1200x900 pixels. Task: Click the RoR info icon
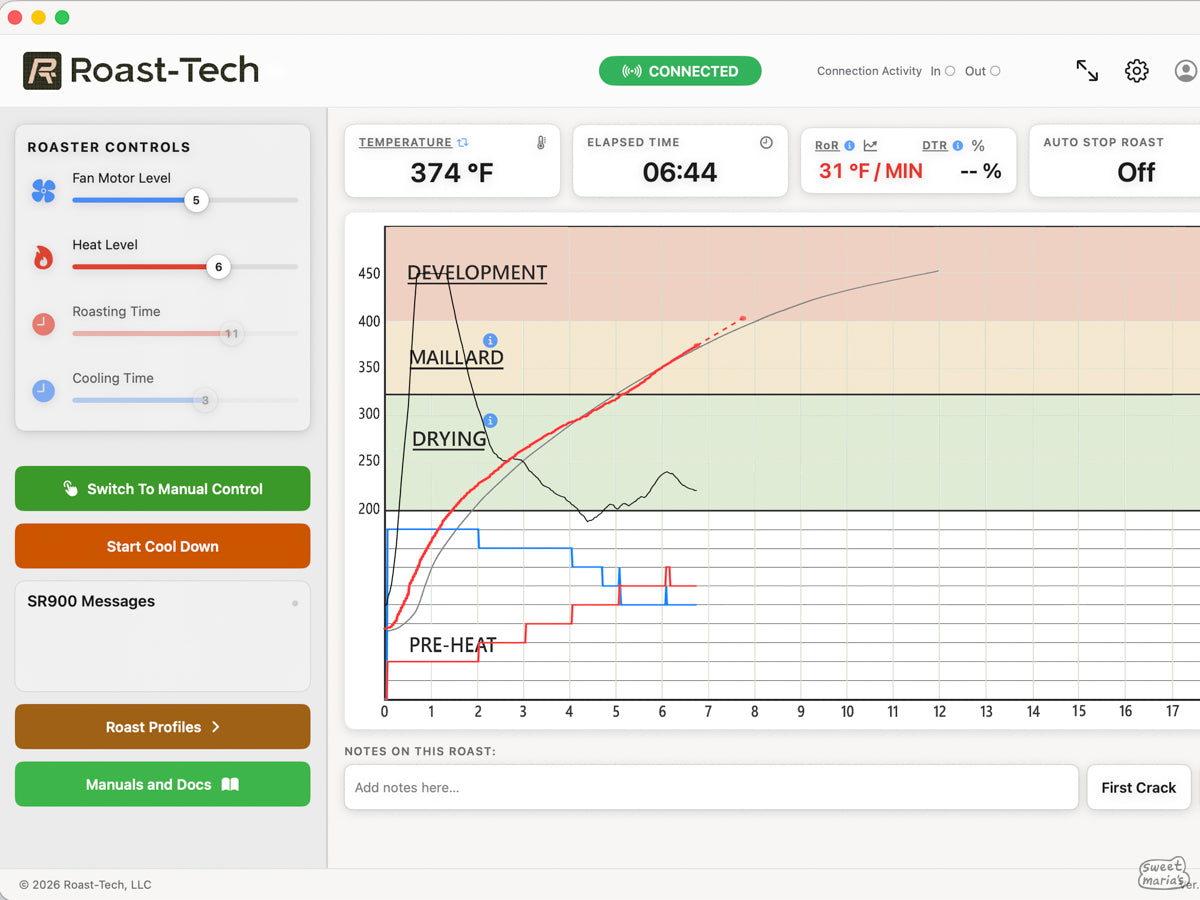pyautogui.click(x=849, y=146)
